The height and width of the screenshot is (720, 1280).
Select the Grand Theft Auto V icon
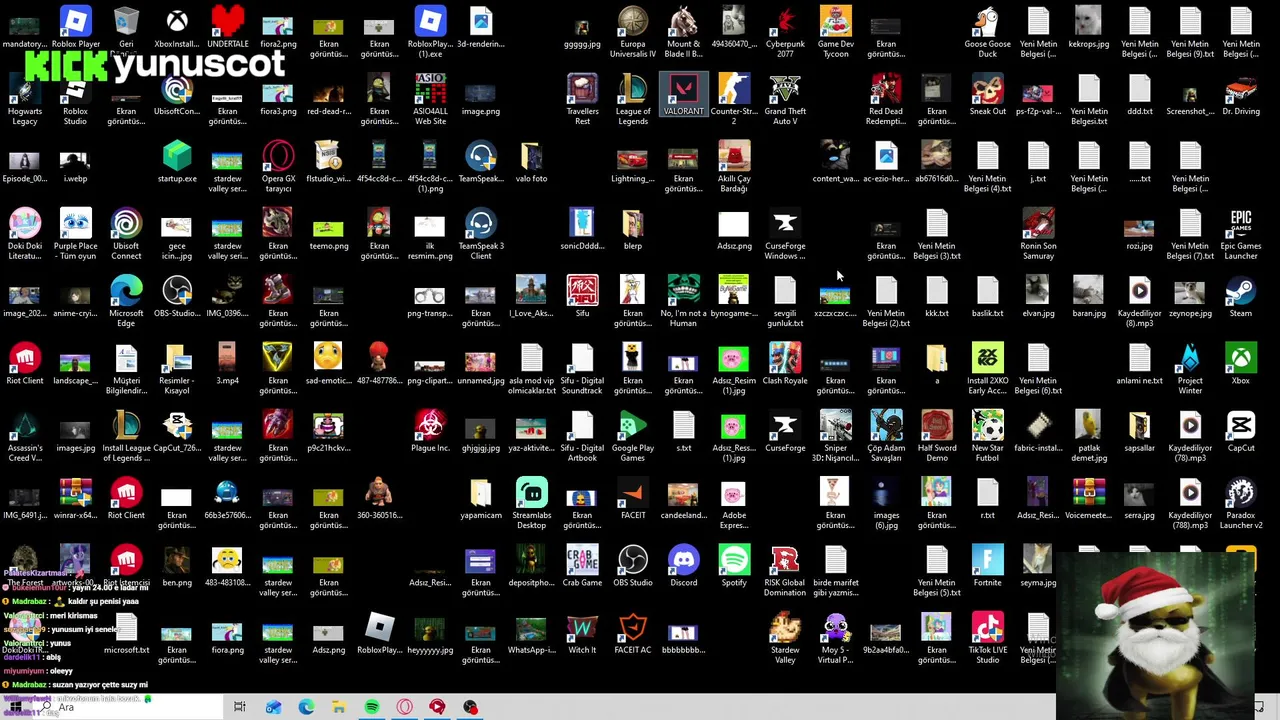[785, 98]
